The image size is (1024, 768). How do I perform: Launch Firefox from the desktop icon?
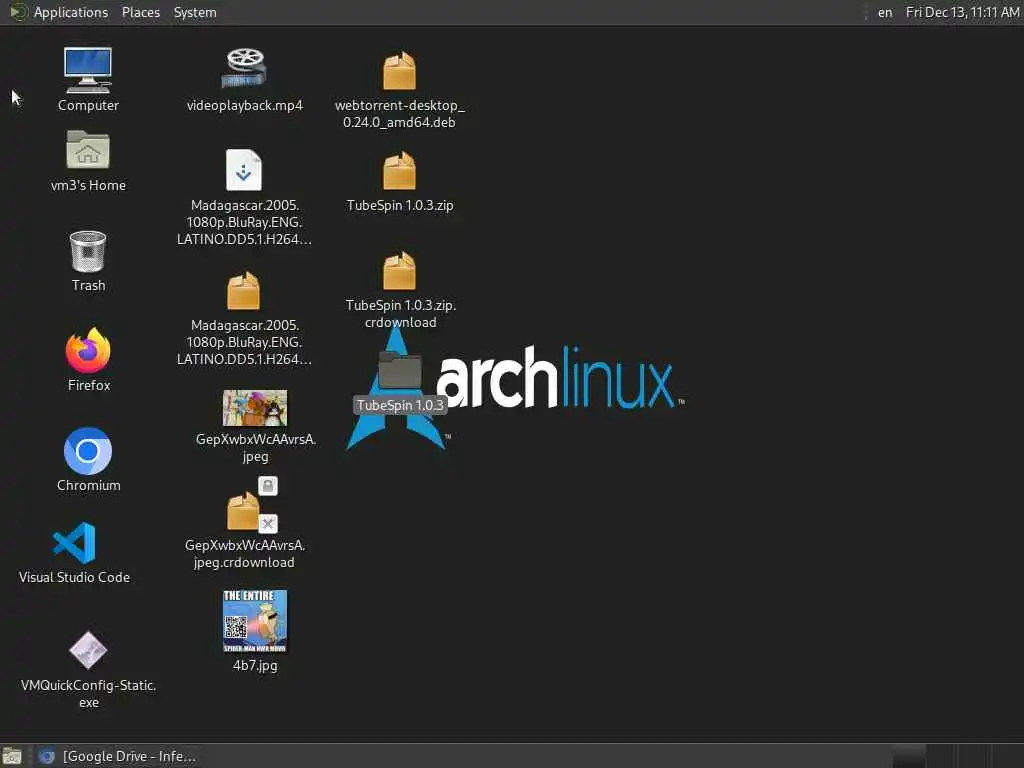click(88, 351)
